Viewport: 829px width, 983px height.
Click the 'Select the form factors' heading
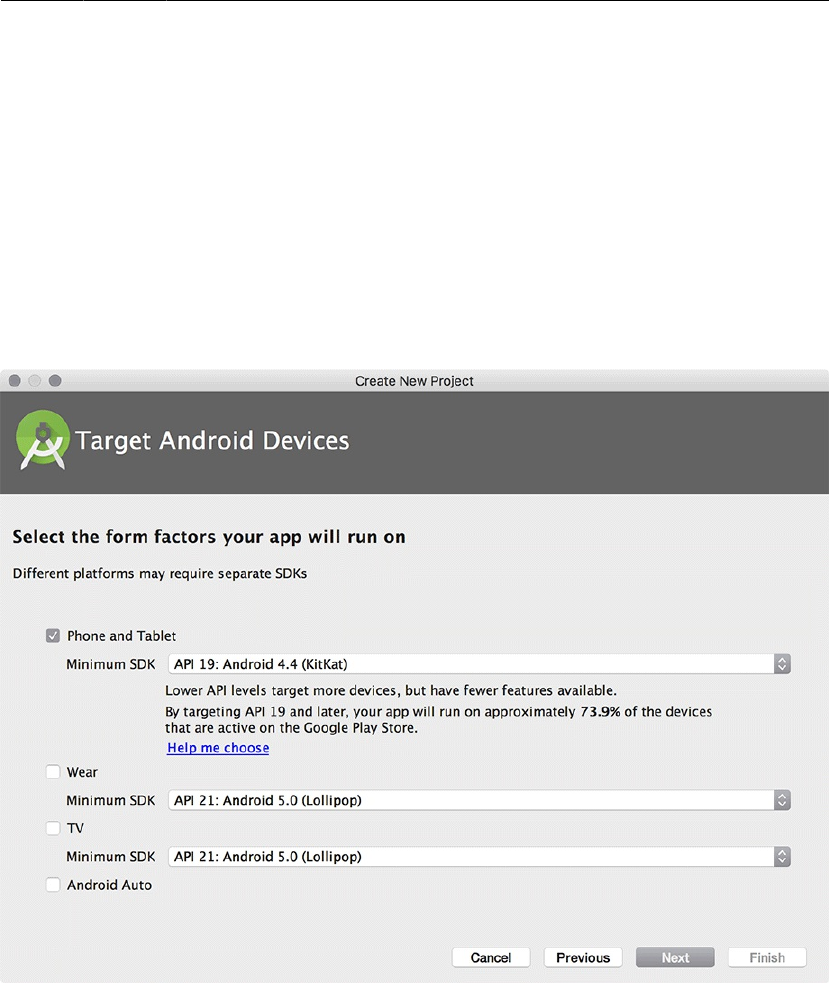tap(209, 537)
